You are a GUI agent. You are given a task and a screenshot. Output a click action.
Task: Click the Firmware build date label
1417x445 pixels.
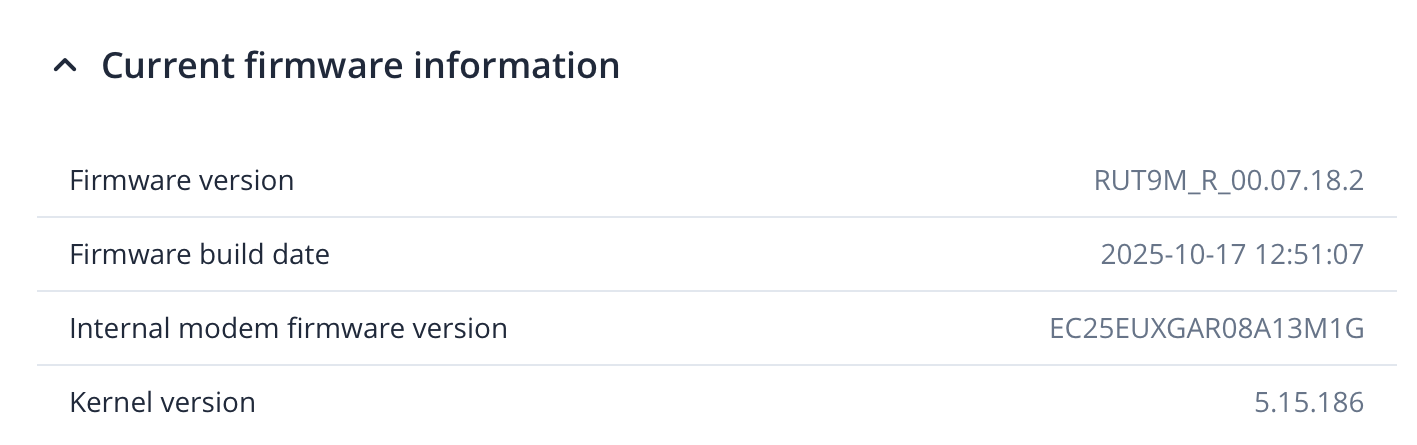click(x=199, y=255)
